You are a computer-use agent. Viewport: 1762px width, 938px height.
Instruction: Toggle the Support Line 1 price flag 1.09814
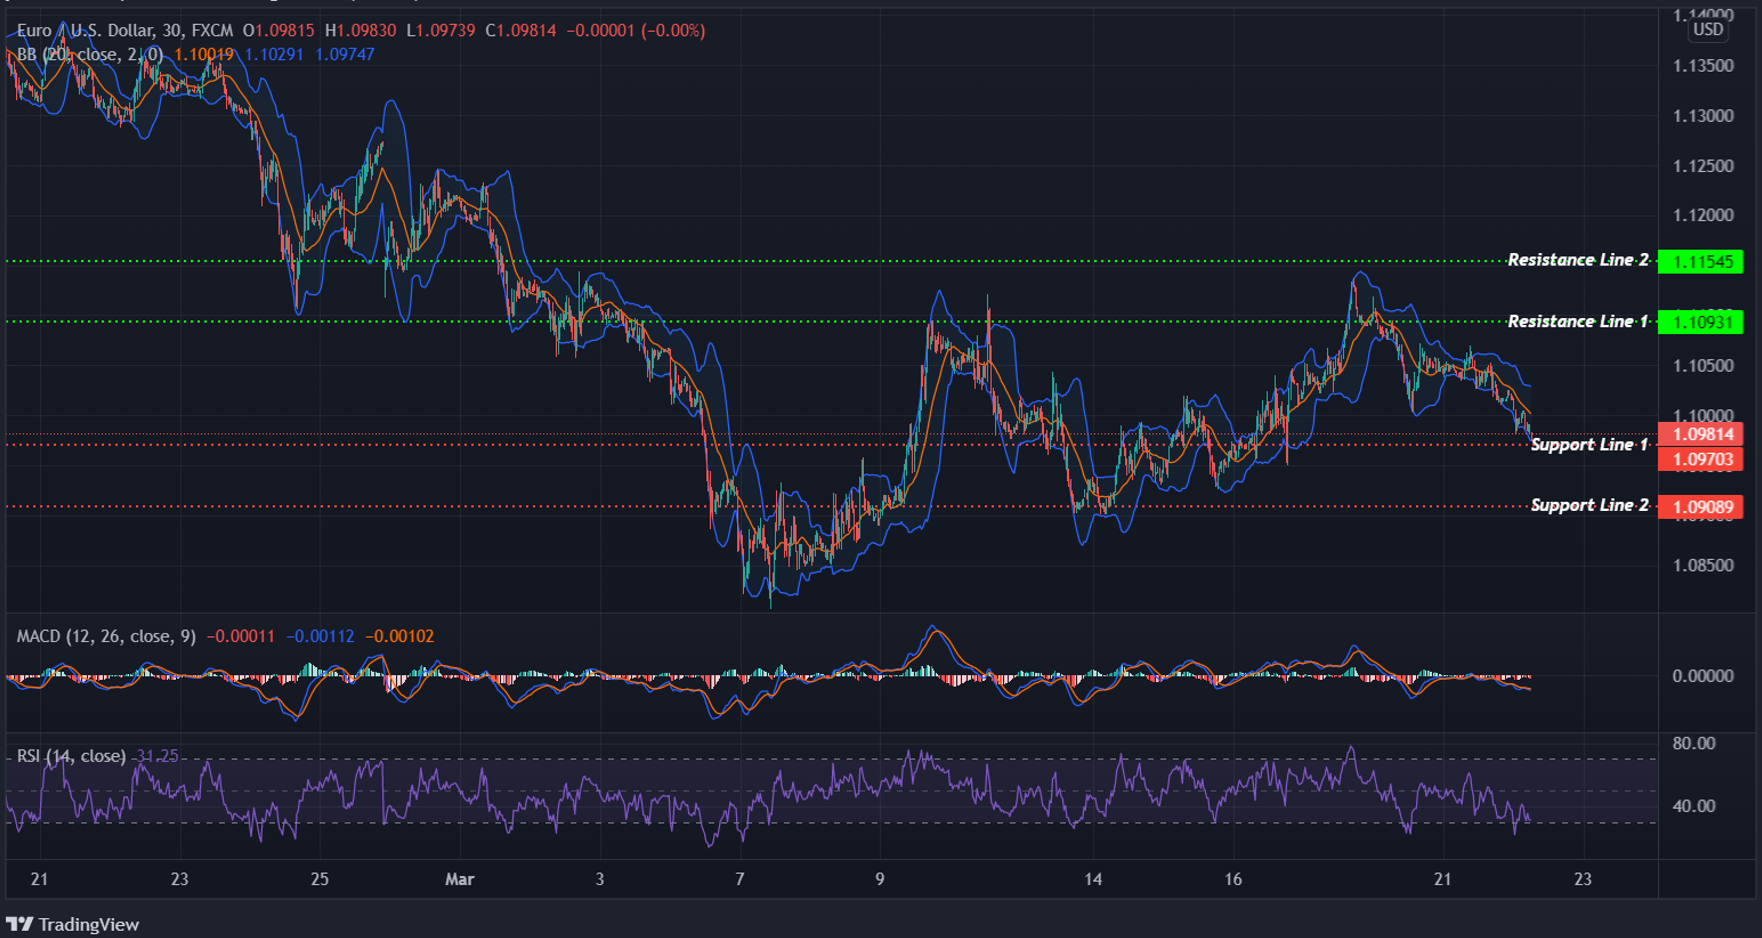pos(1703,433)
